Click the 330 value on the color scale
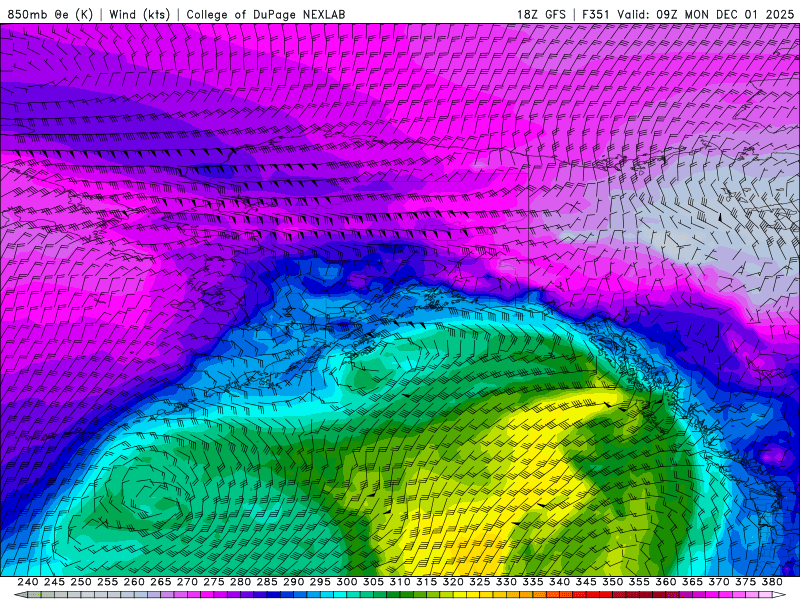Screen dimensions: 800x600 [506, 582]
